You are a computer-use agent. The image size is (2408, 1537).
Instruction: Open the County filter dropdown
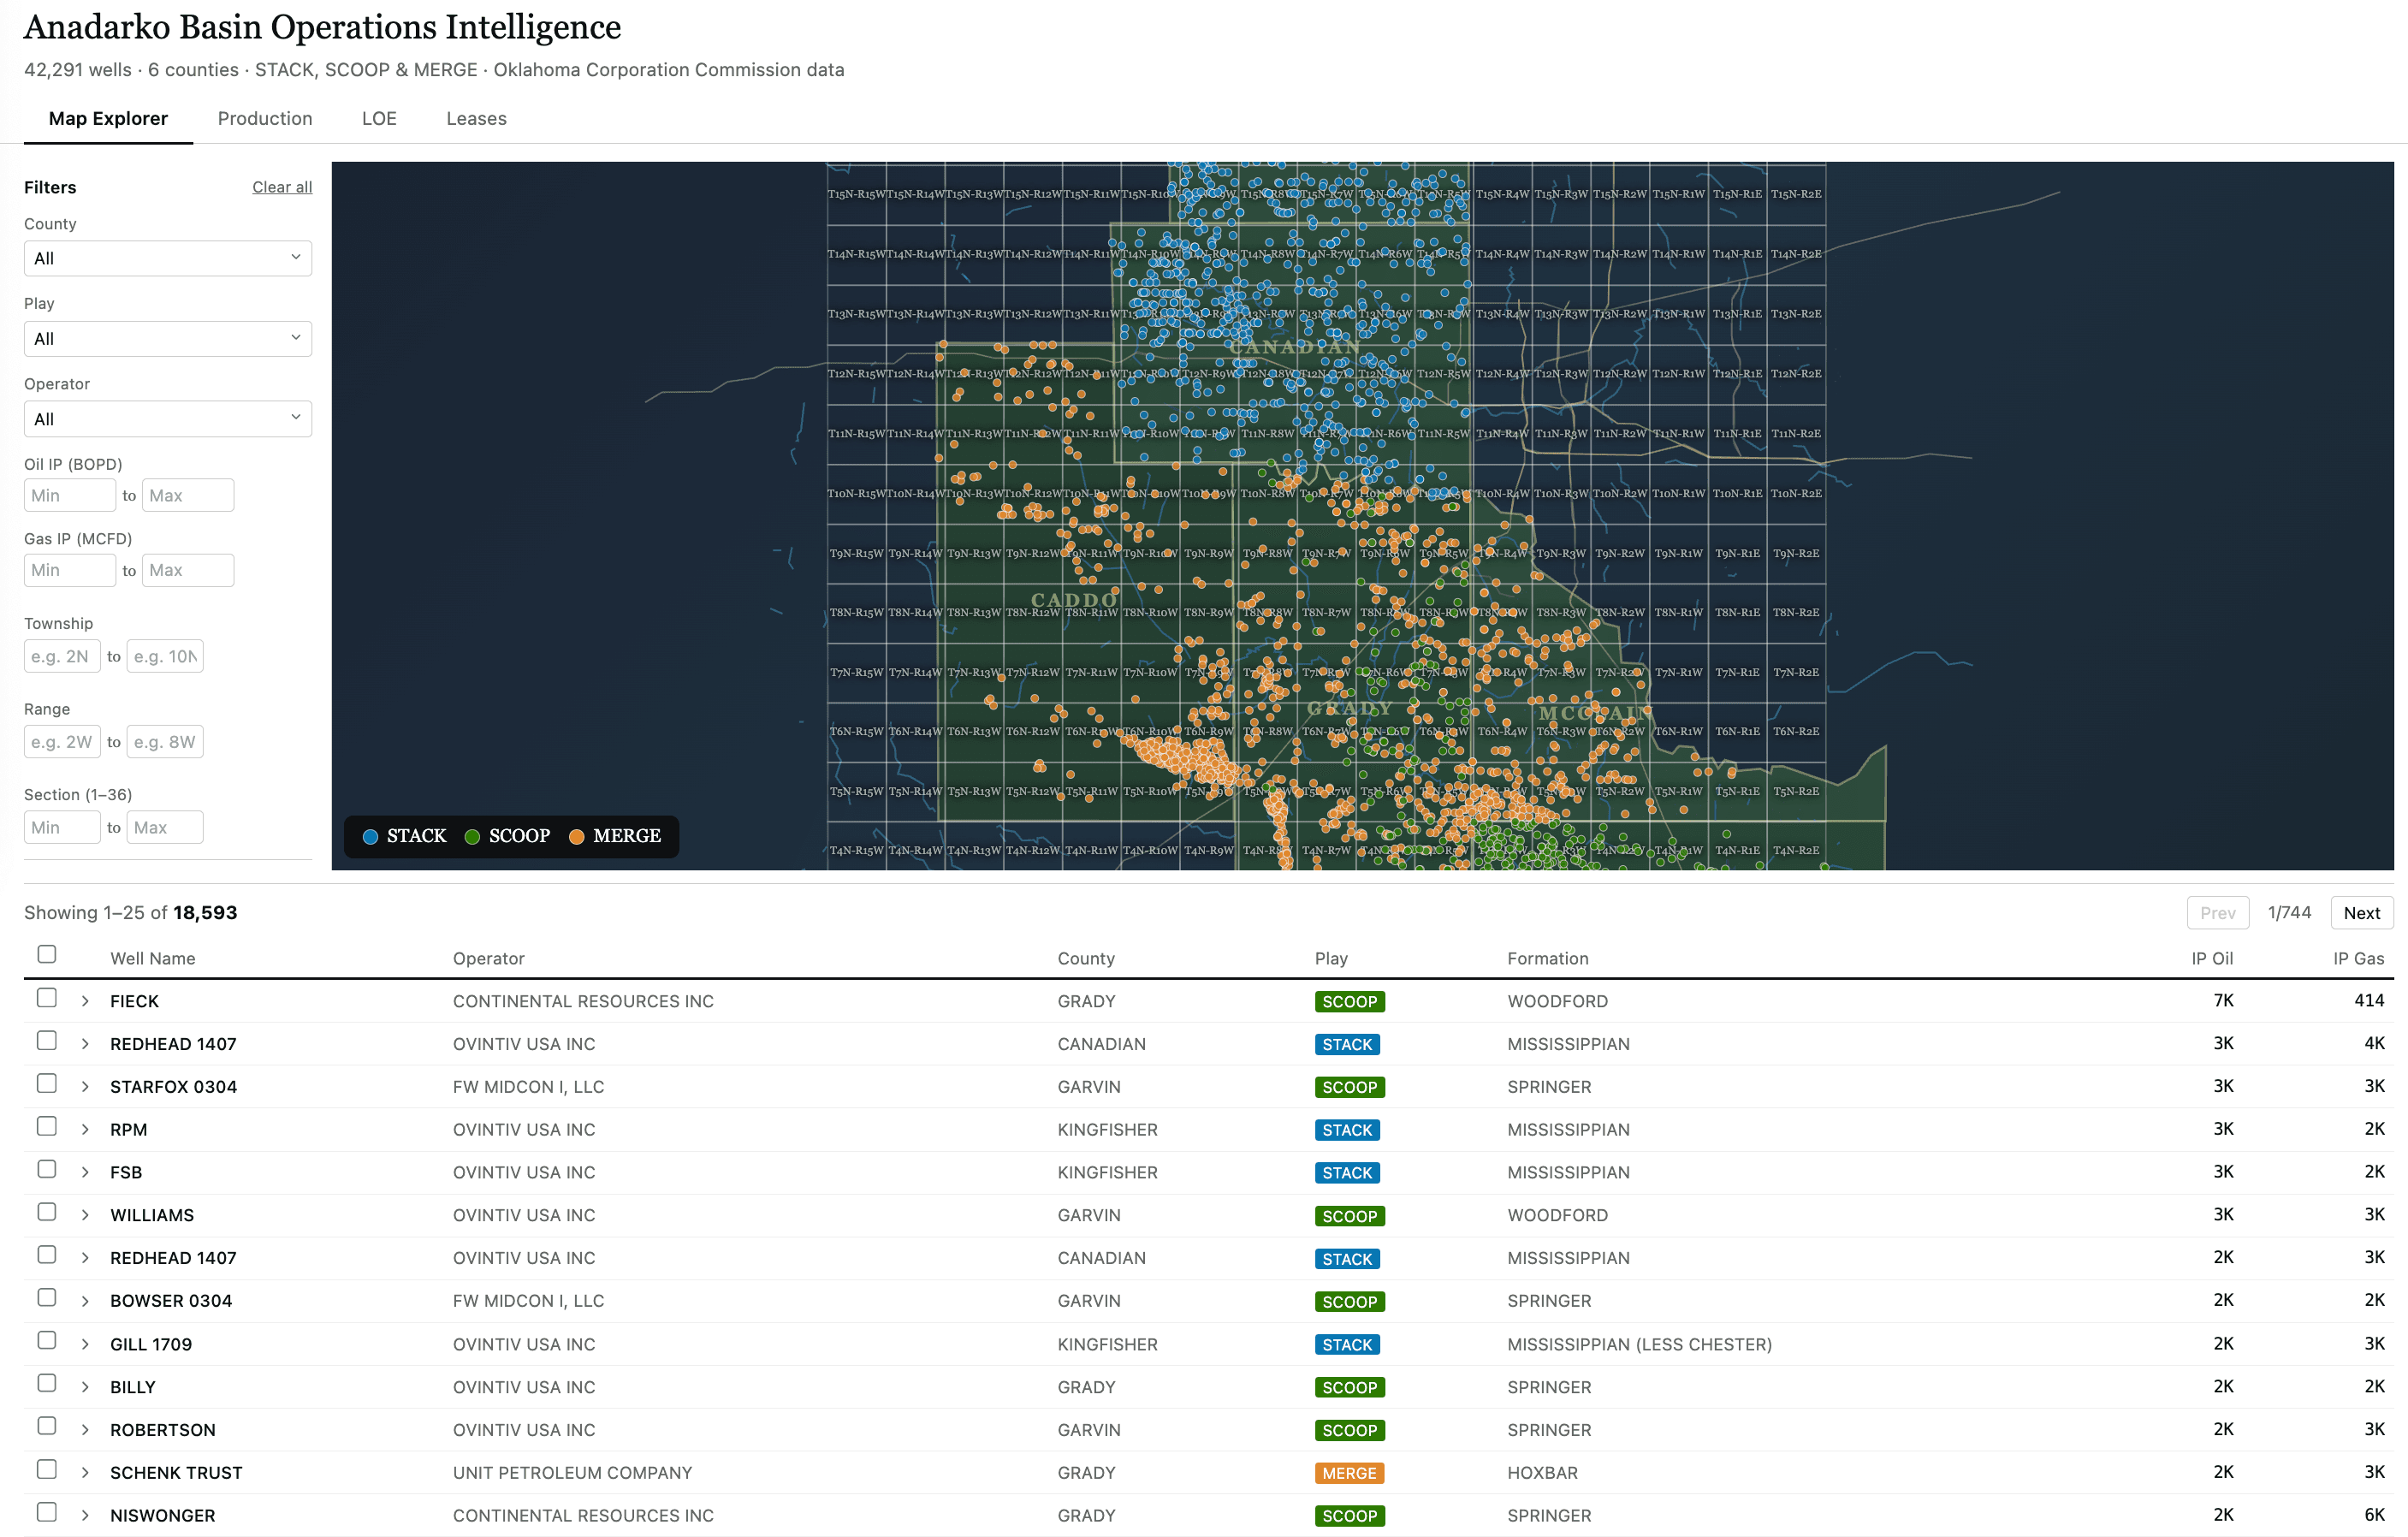[x=167, y=258]
